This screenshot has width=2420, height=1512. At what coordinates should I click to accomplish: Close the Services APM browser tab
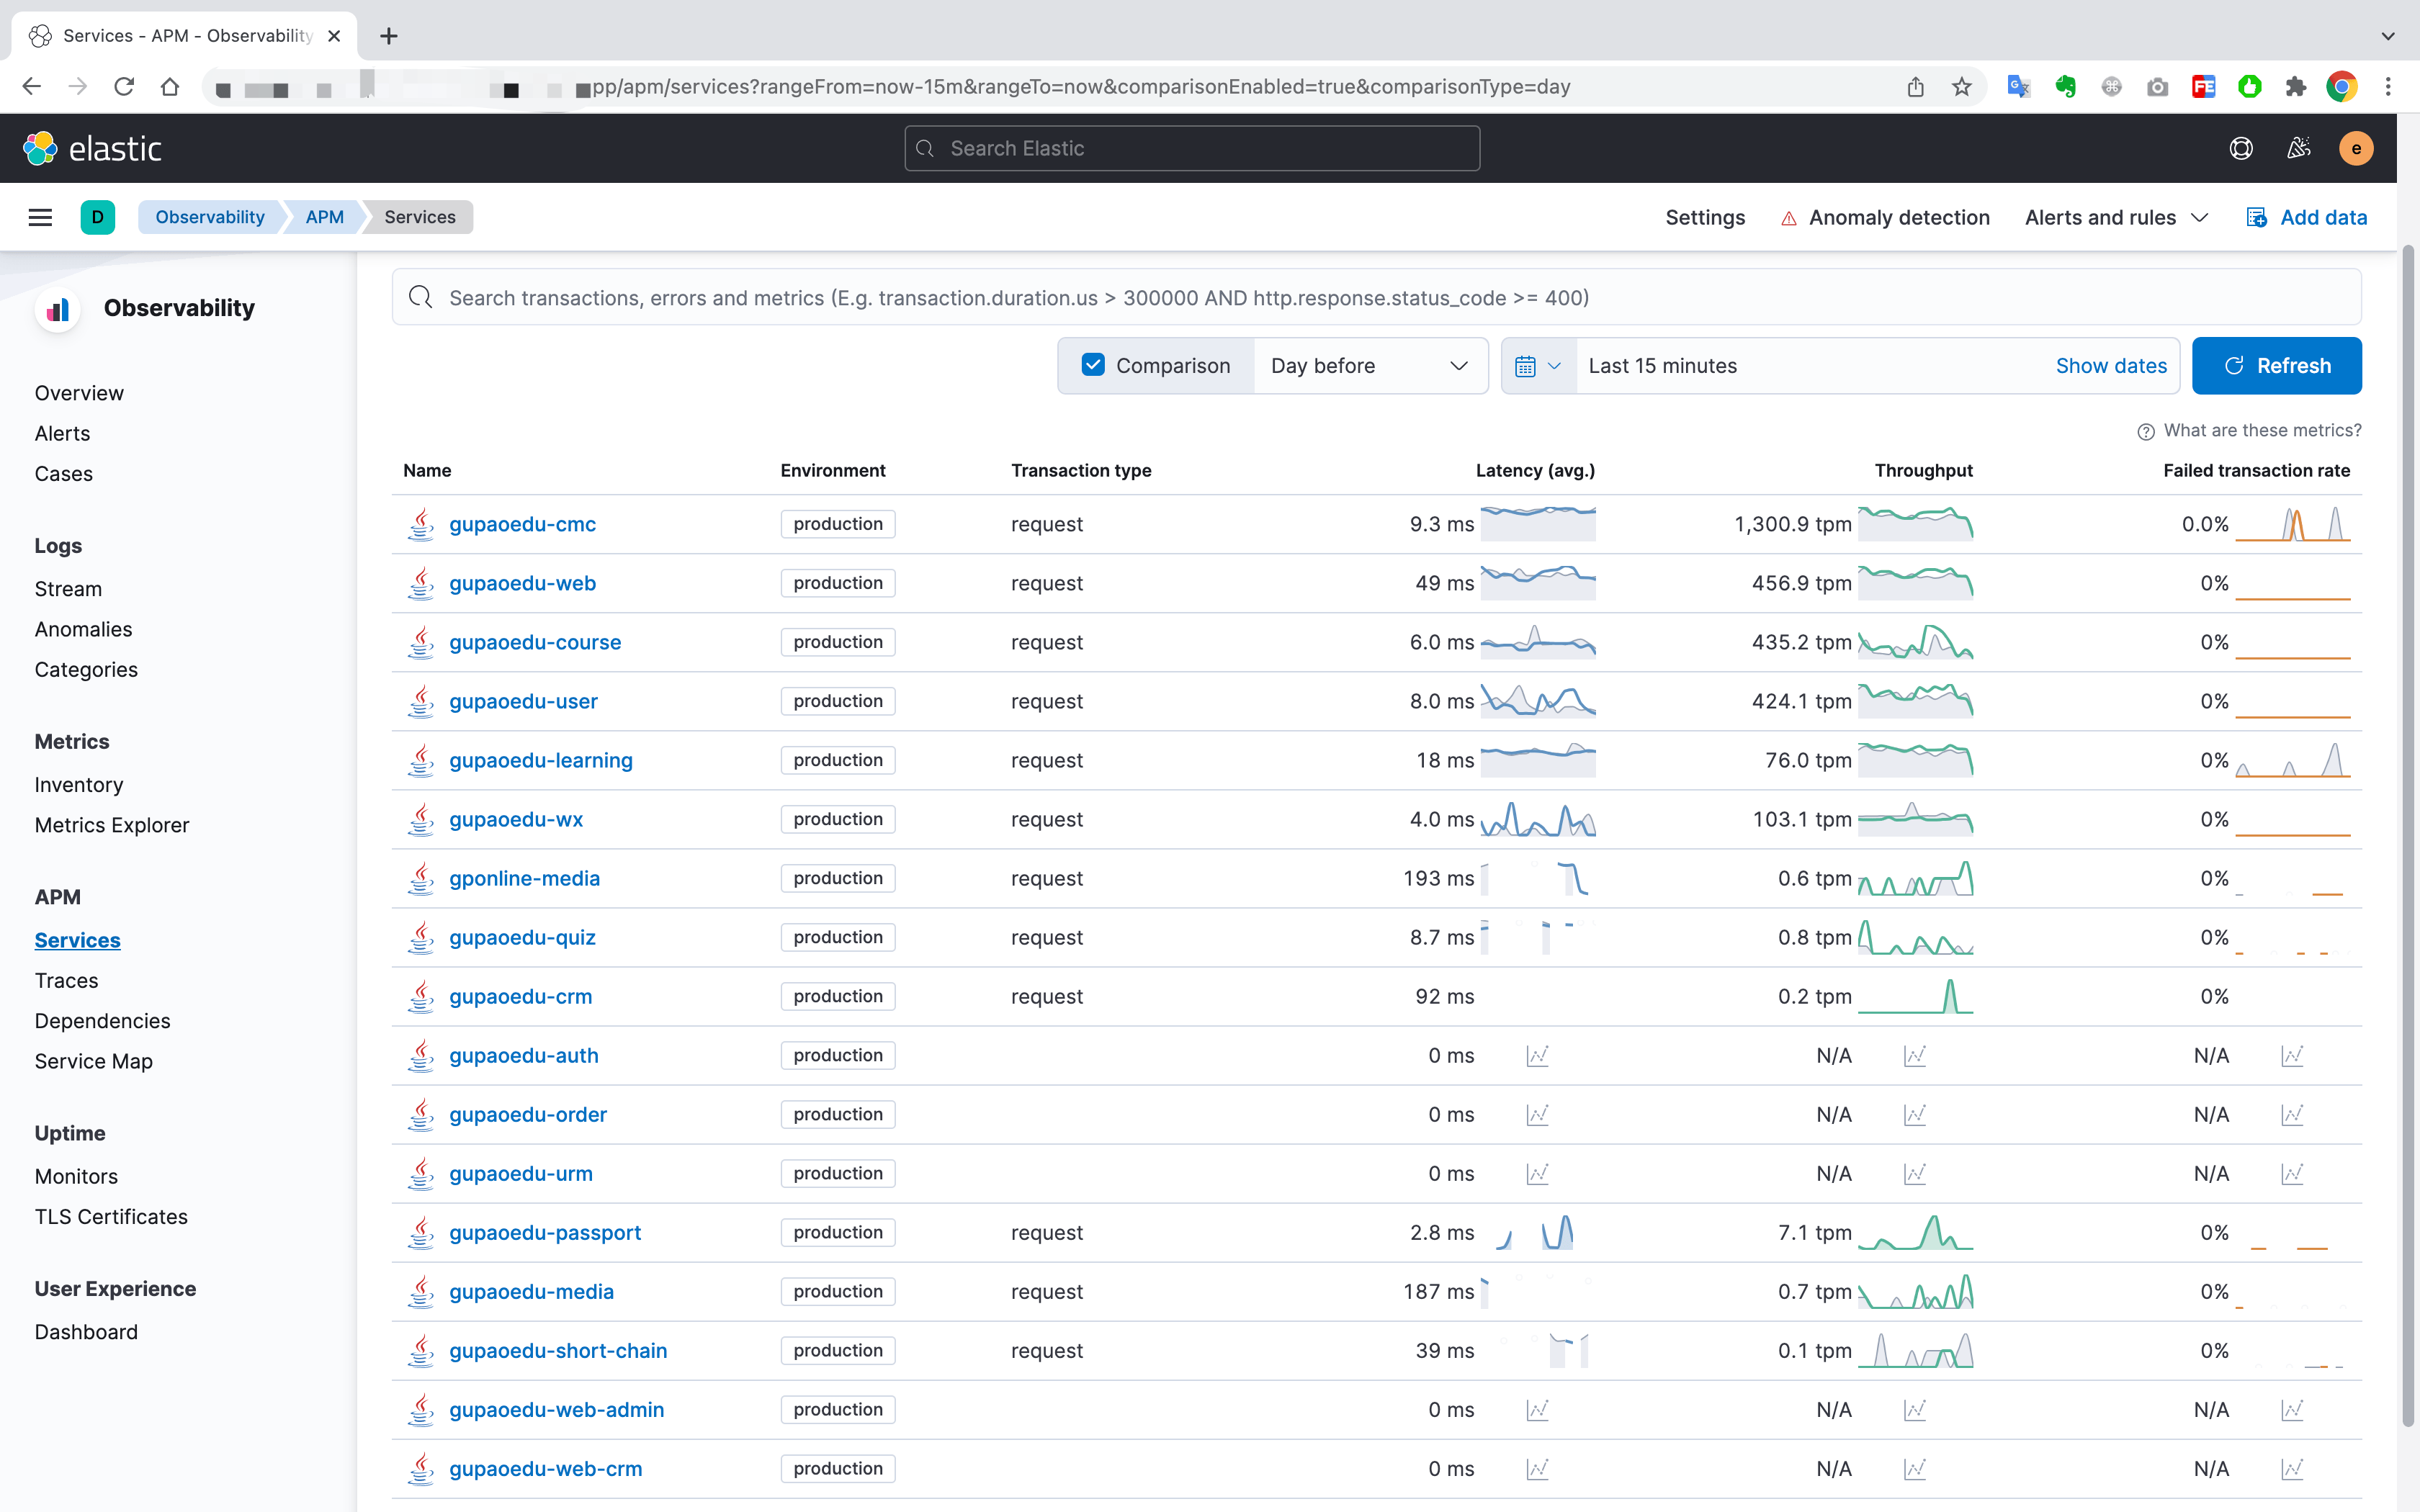[x=334, y=36]
